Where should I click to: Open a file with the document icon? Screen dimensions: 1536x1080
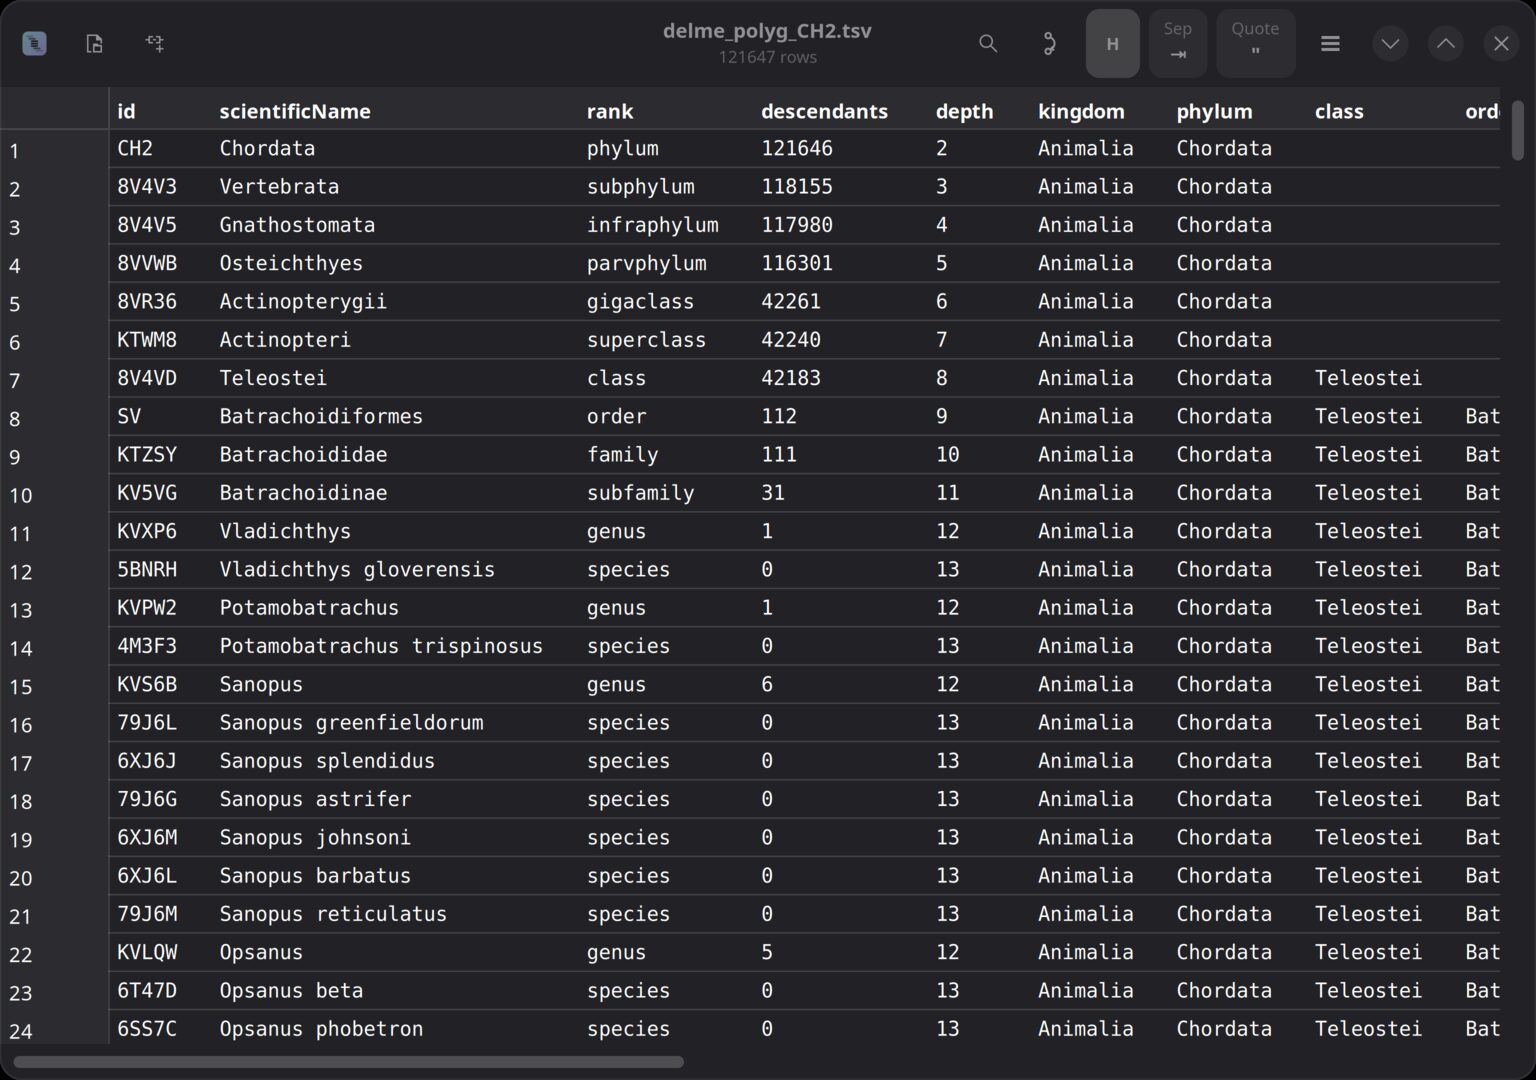coord(94,43)
